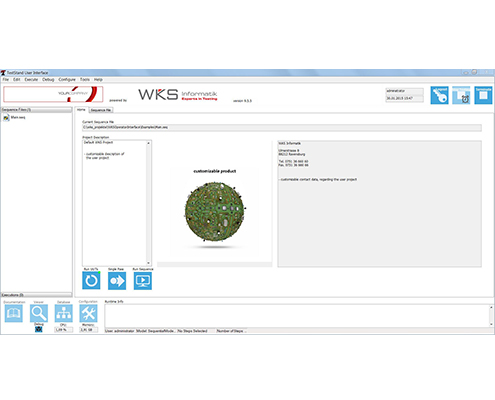The height and width of the screenshot is (400, 495).
Task: Open the Edit menu
Action: click(x=17, y=80)
